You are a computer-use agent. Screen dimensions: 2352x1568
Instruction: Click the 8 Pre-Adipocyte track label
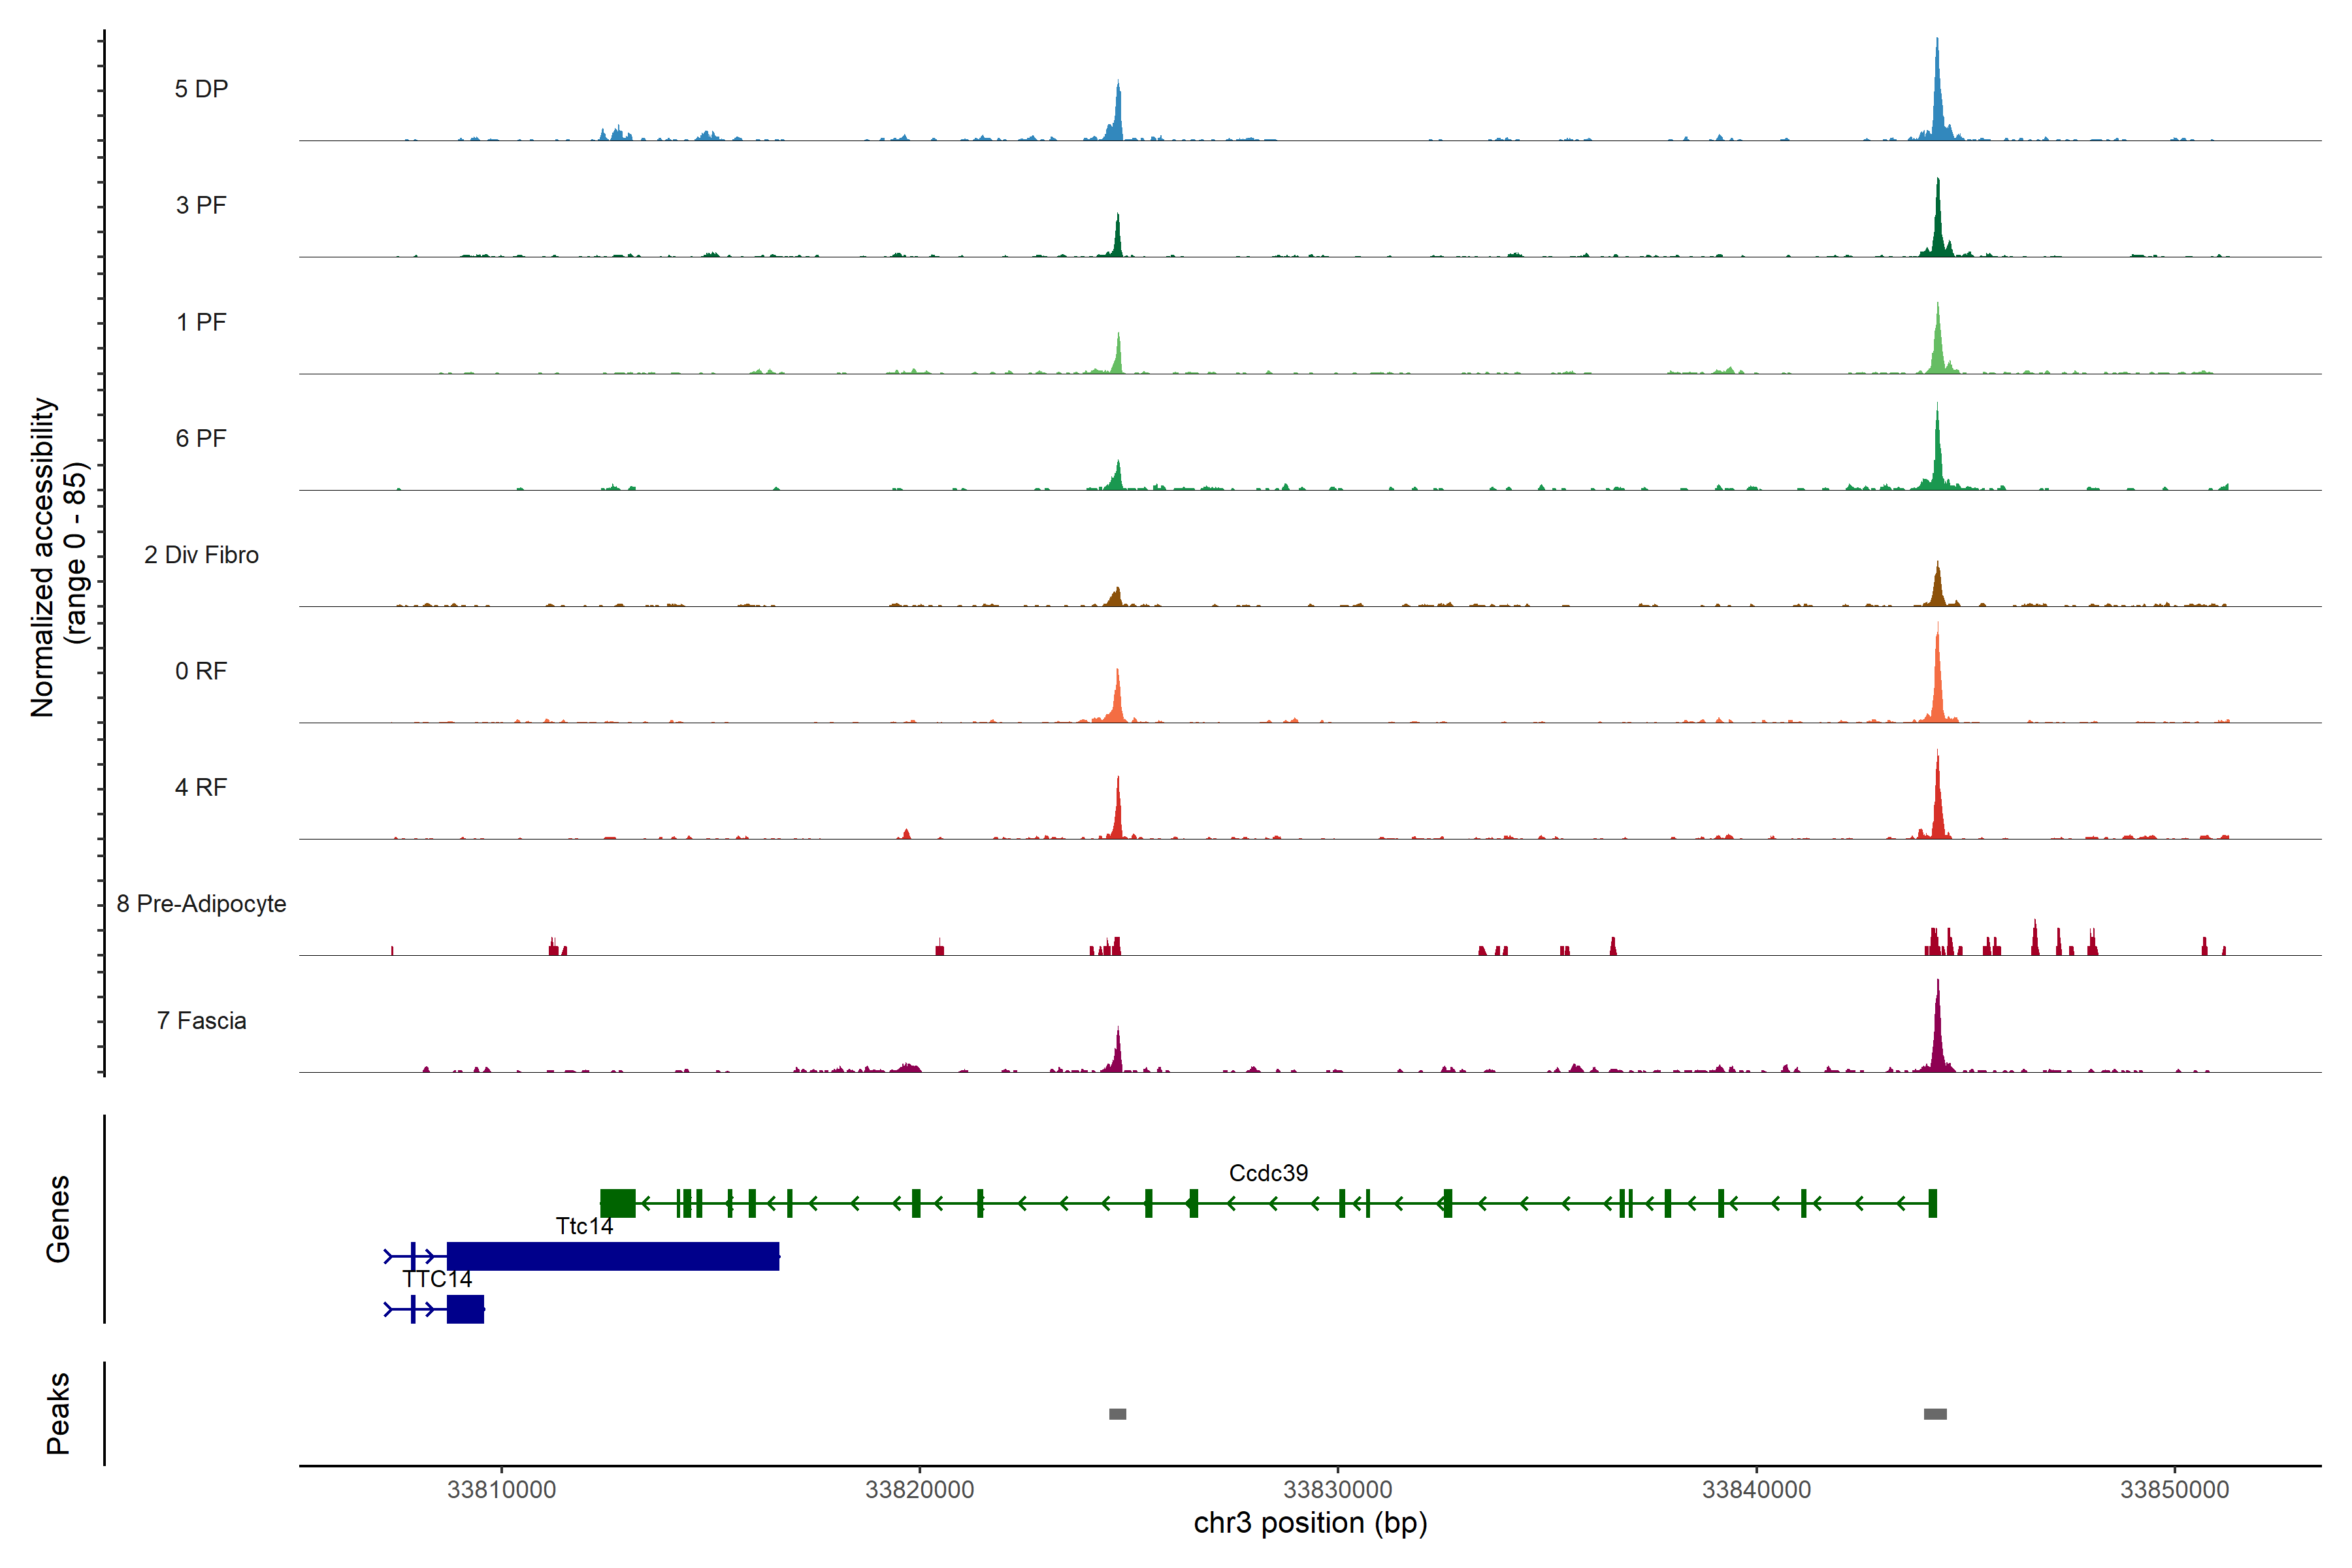pos(201,904)
